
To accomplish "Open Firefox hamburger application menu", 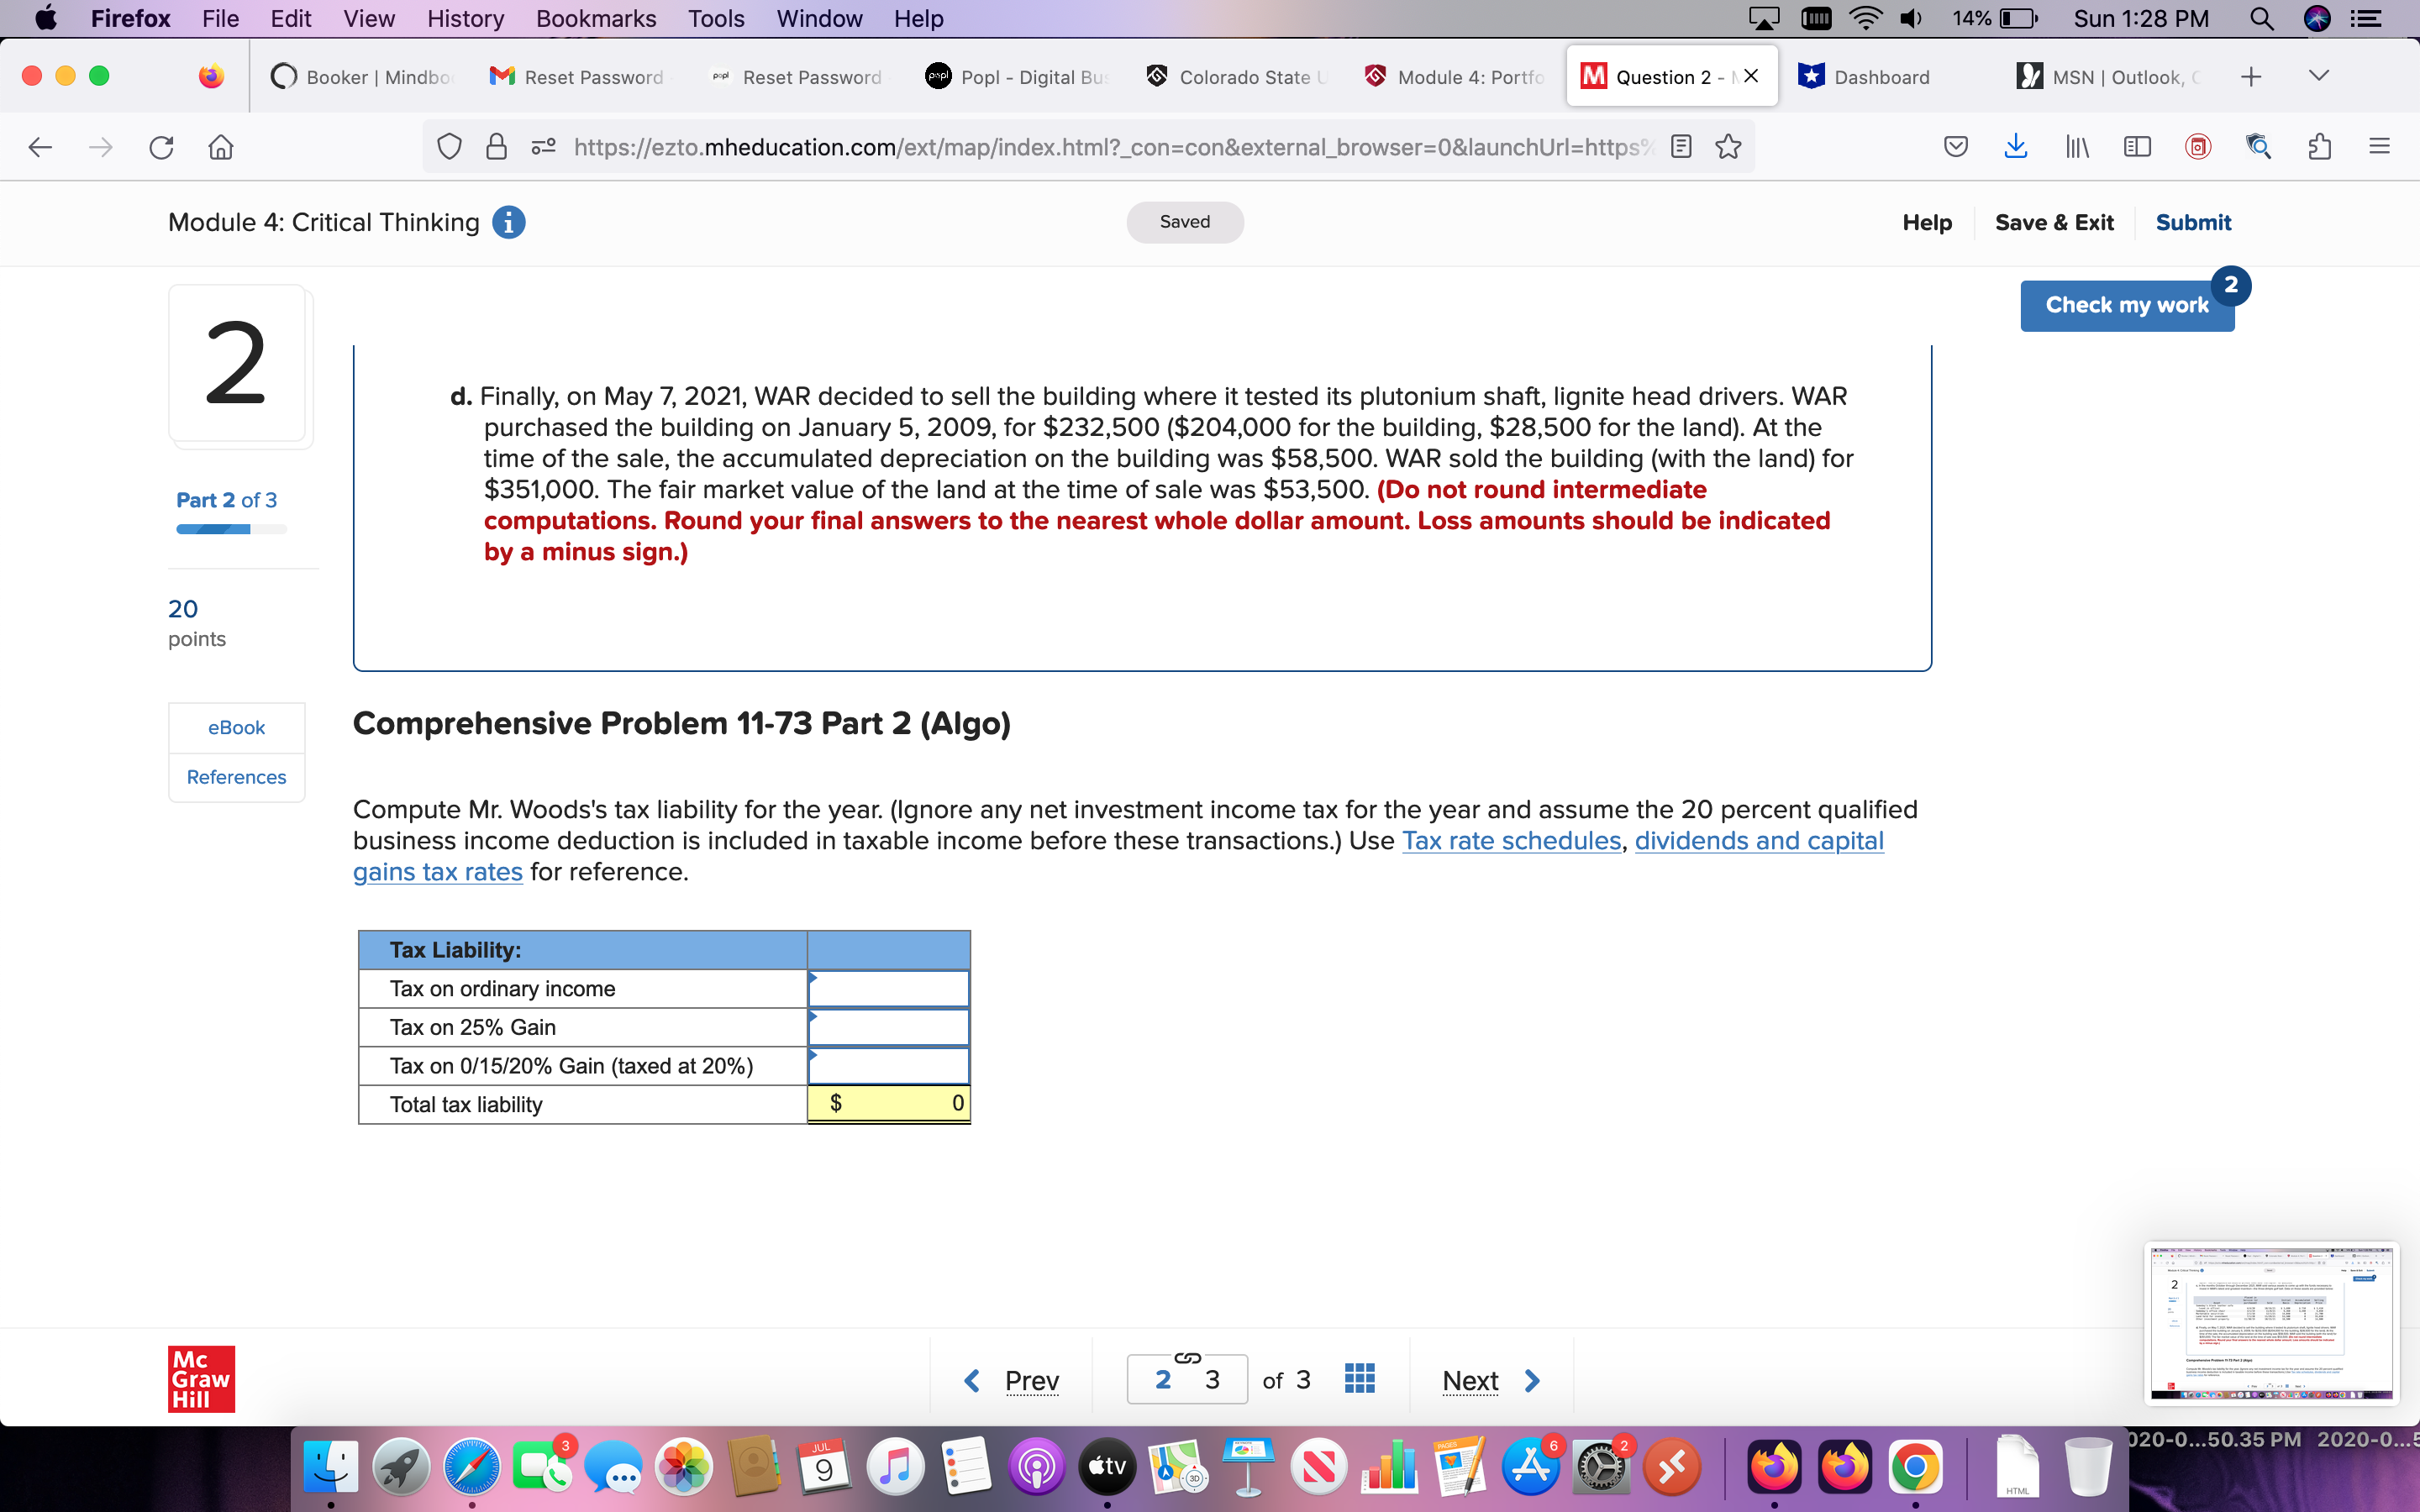I will (2379, 147).
